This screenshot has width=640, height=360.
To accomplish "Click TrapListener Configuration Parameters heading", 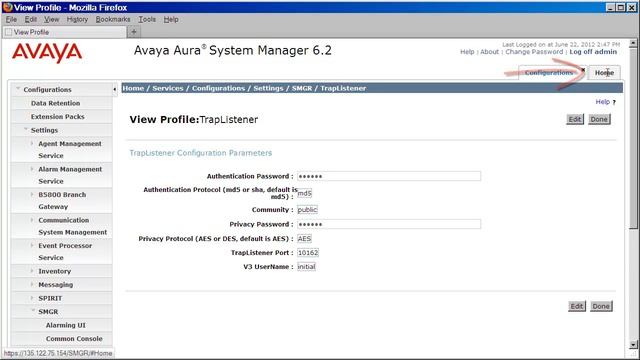I will tap(200, 153).
